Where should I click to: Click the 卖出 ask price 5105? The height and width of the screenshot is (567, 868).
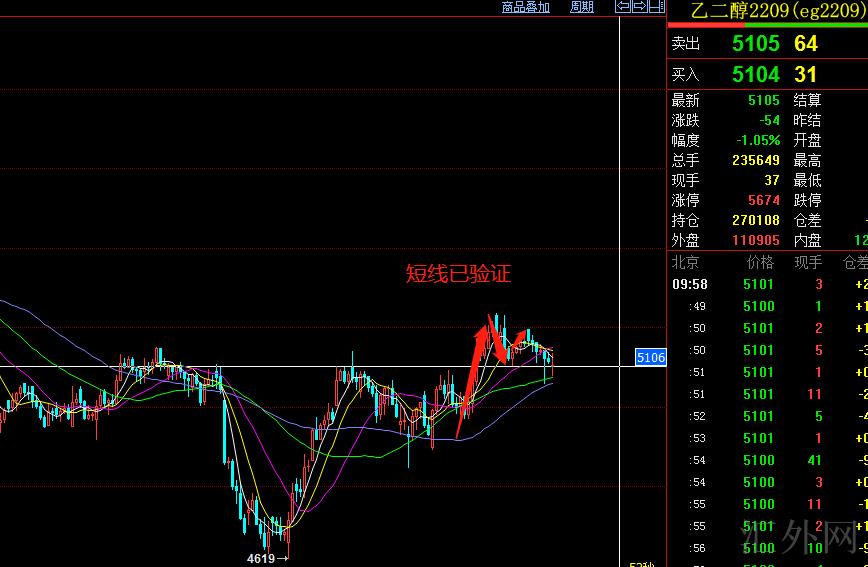[755, 44]
